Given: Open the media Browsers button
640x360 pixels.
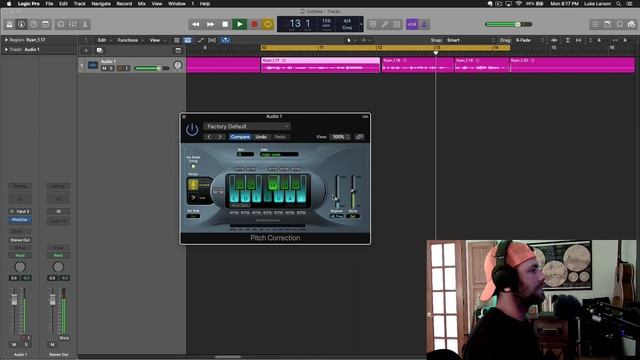Looking at the screenshot, I should 631,24.
